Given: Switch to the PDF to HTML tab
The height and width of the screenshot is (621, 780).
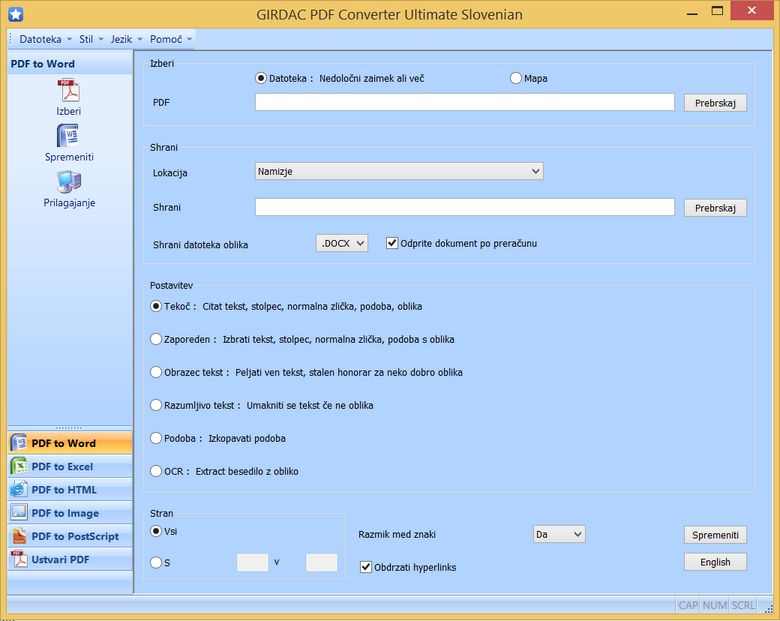Looking at the screenshot, I should coord(70,490).
